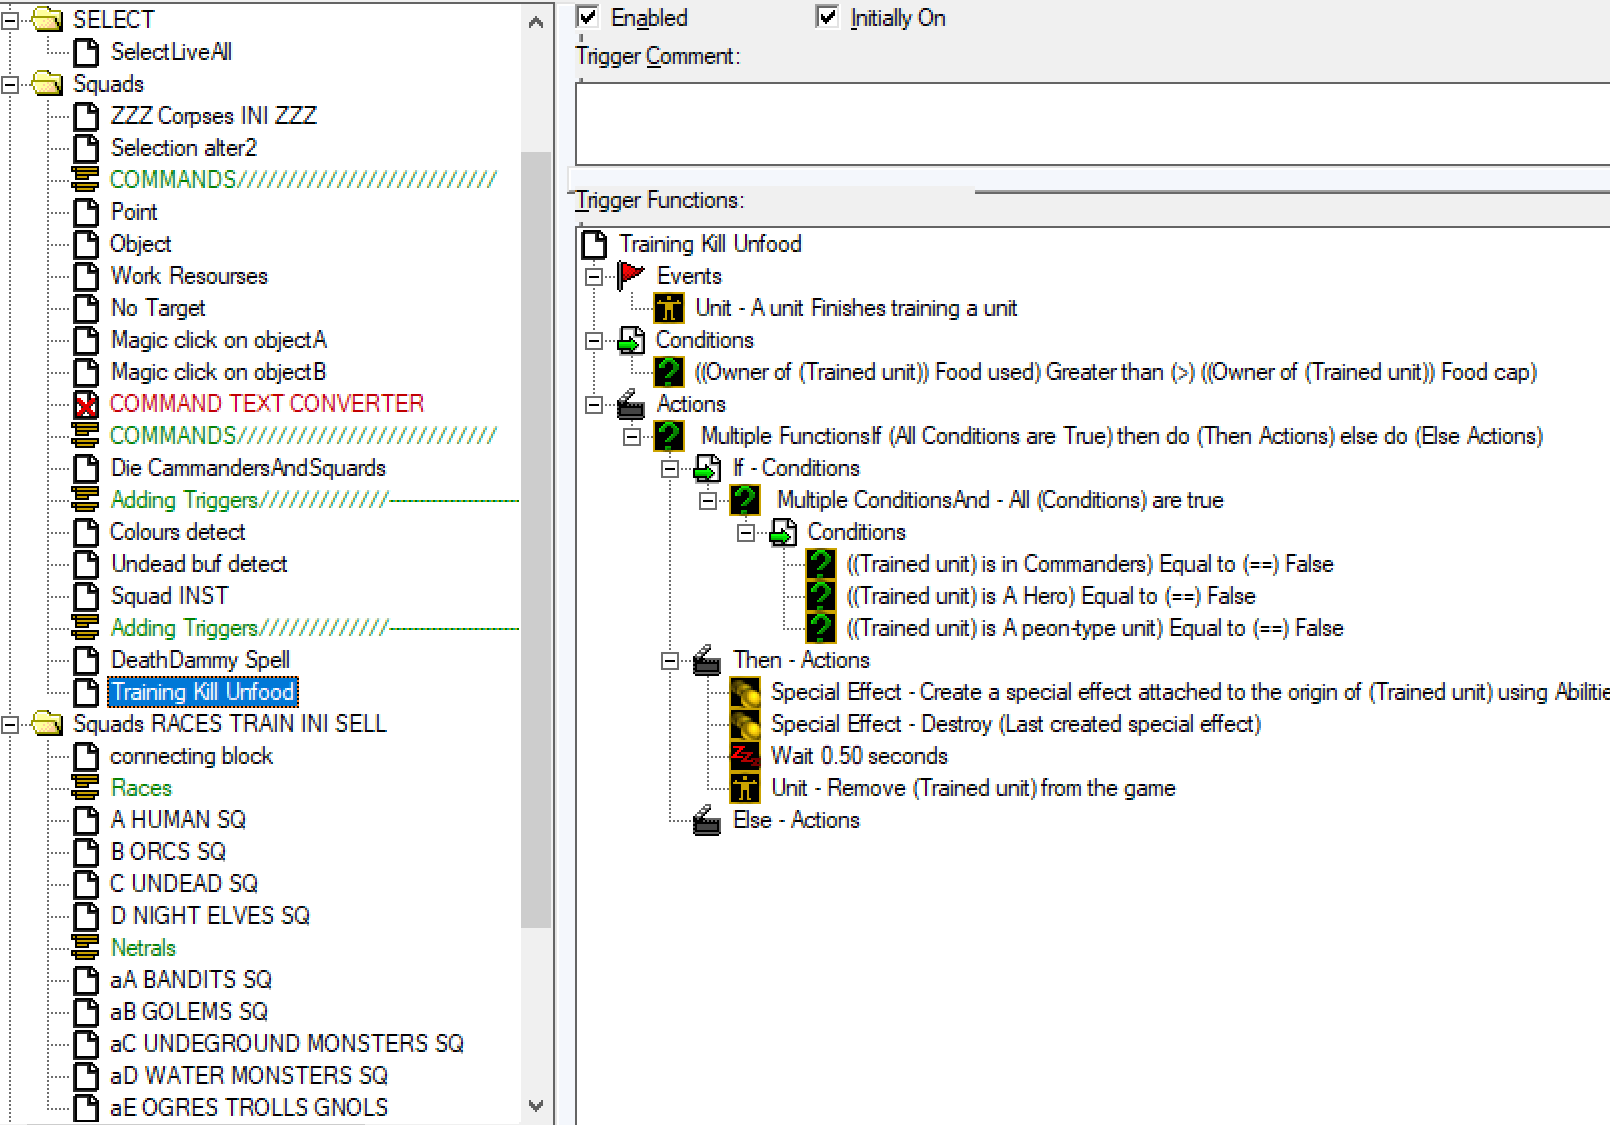The height and width of the screenshot is (1125, 1610).
Task: Select the Work Resourses trigger
Action: 189,276
